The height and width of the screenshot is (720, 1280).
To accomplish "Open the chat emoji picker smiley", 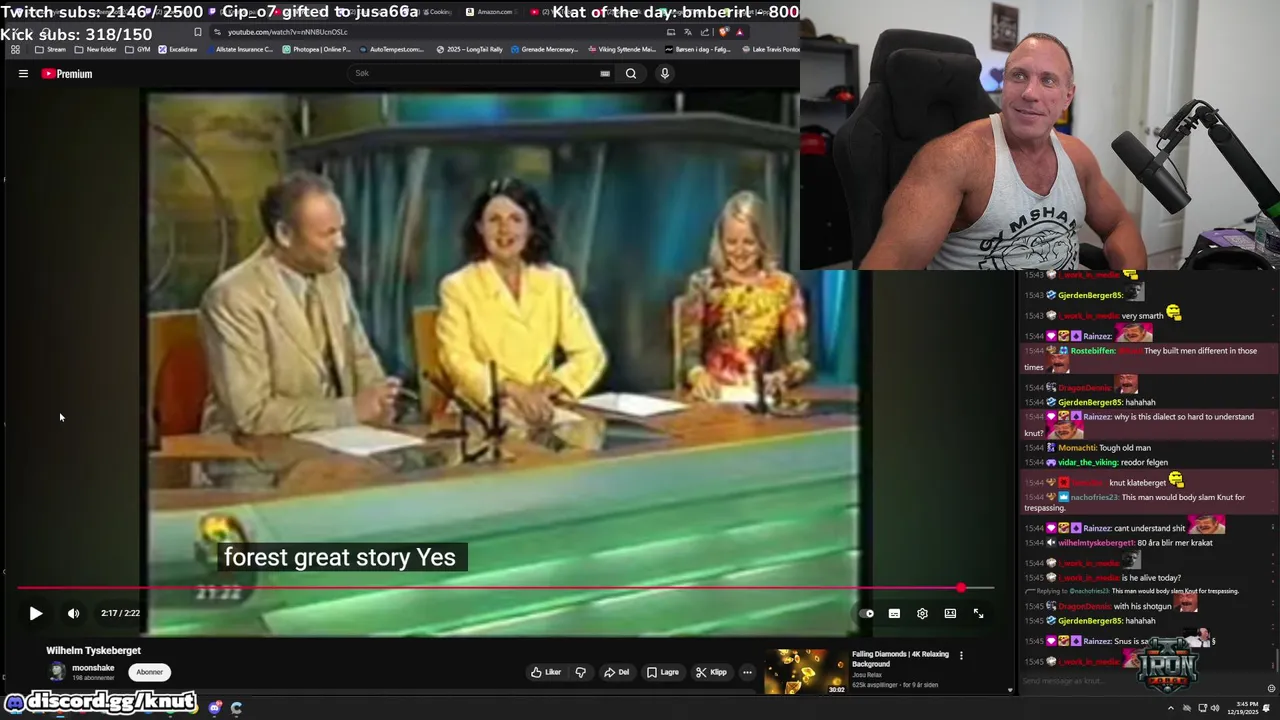I will pos(1271,688).
